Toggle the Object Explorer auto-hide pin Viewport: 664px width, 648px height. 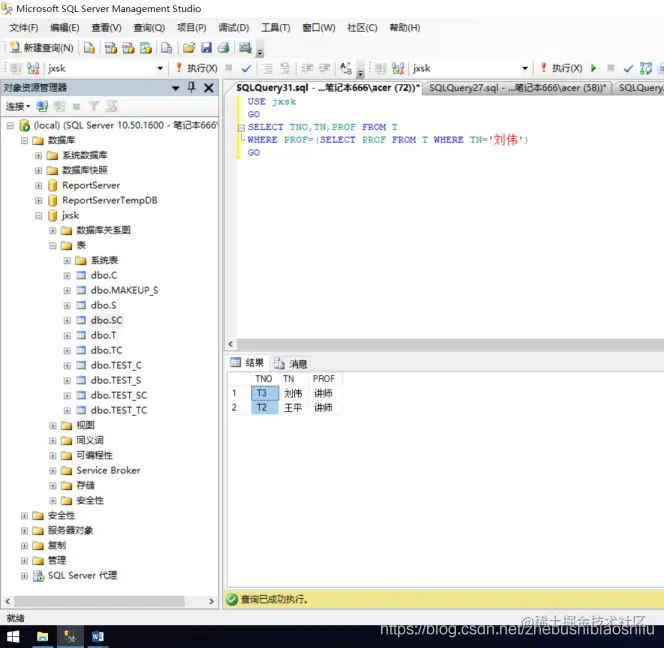click(x=191, y=88)
